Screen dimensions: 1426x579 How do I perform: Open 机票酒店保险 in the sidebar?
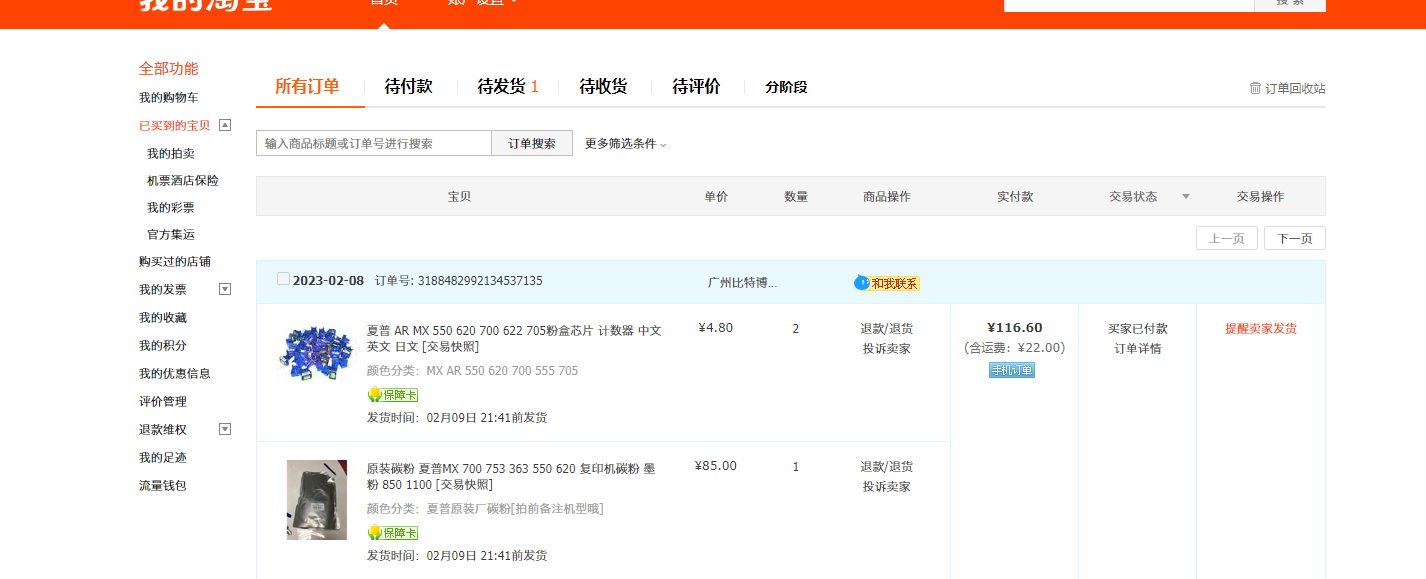pos(183,181)
